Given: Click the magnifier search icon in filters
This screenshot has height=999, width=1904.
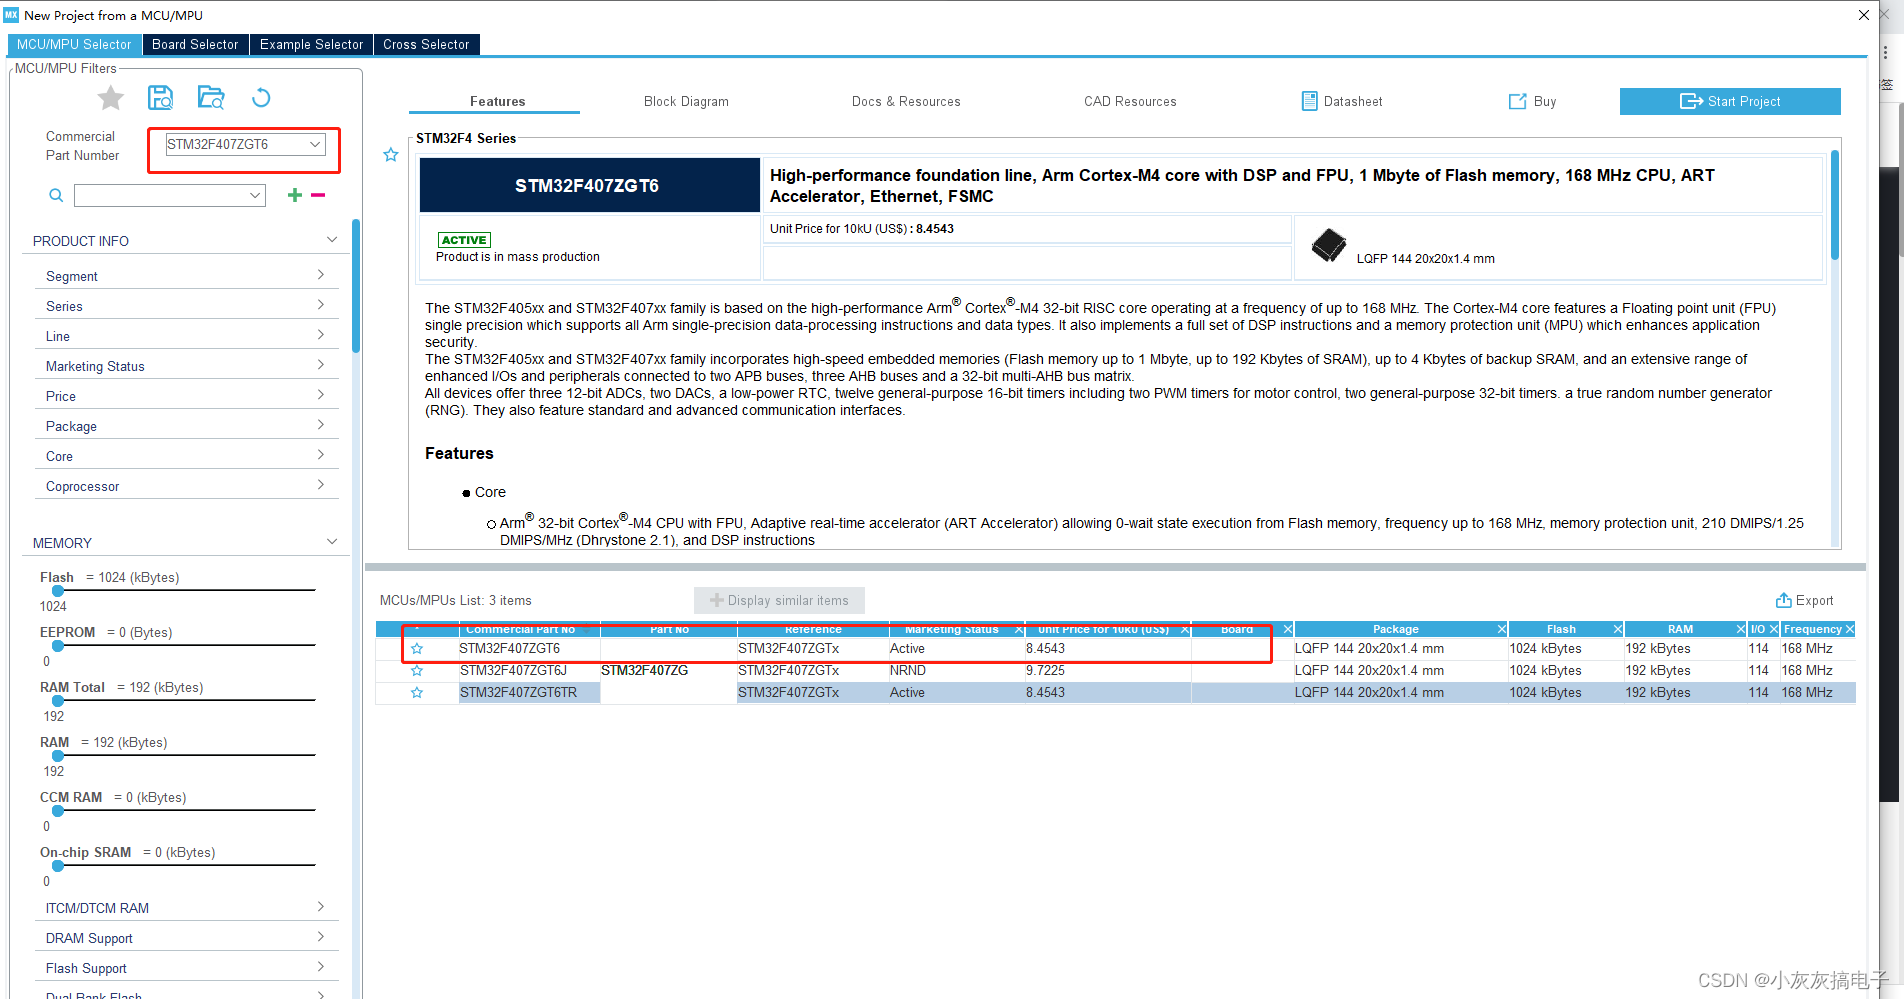Looking at the screenshot, I should (56, 196).
